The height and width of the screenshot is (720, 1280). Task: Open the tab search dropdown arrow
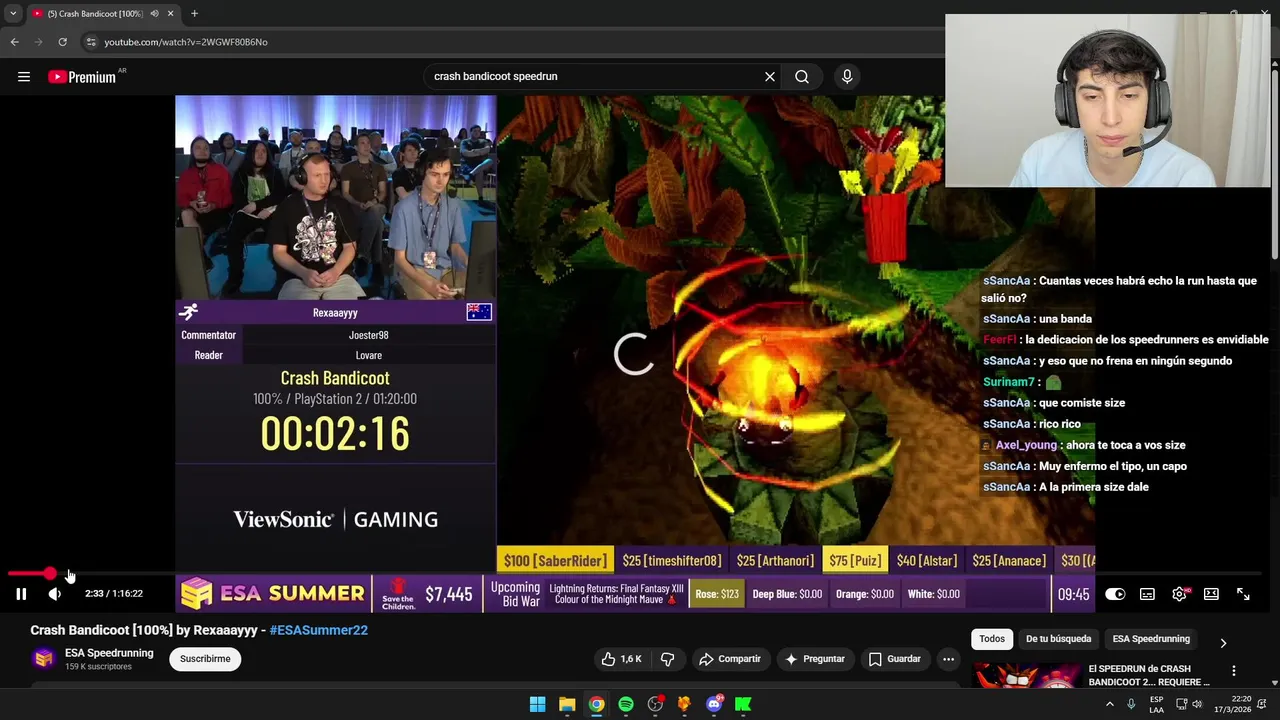[12, 14]
